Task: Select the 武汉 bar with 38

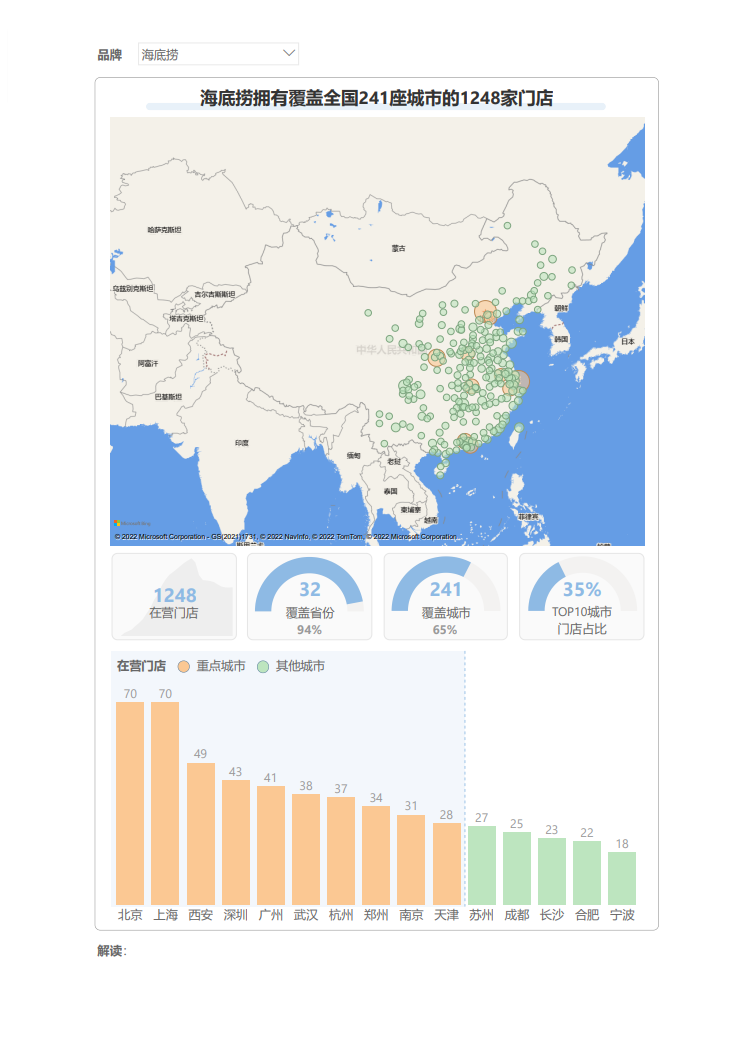Action: pos(306,849)
